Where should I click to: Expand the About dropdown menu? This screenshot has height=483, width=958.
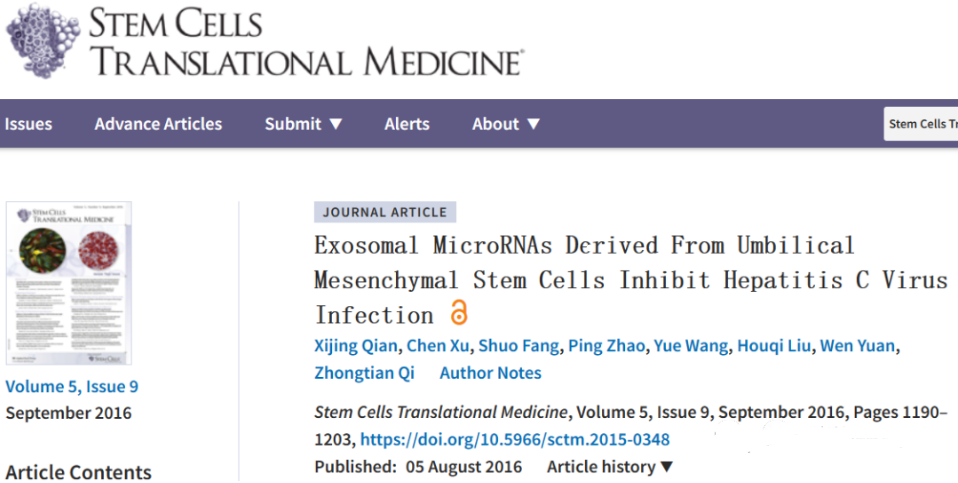click(506, 124)
